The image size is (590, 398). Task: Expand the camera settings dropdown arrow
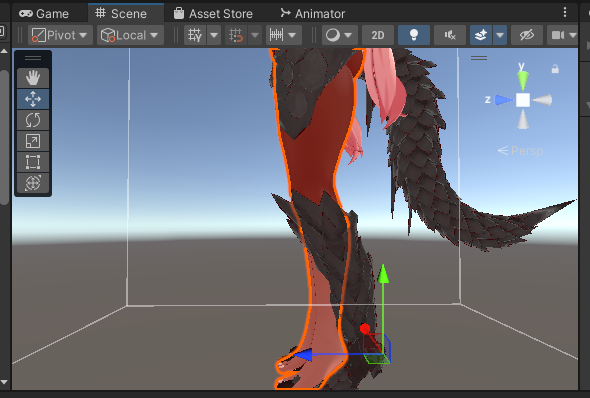coord(573,35)
